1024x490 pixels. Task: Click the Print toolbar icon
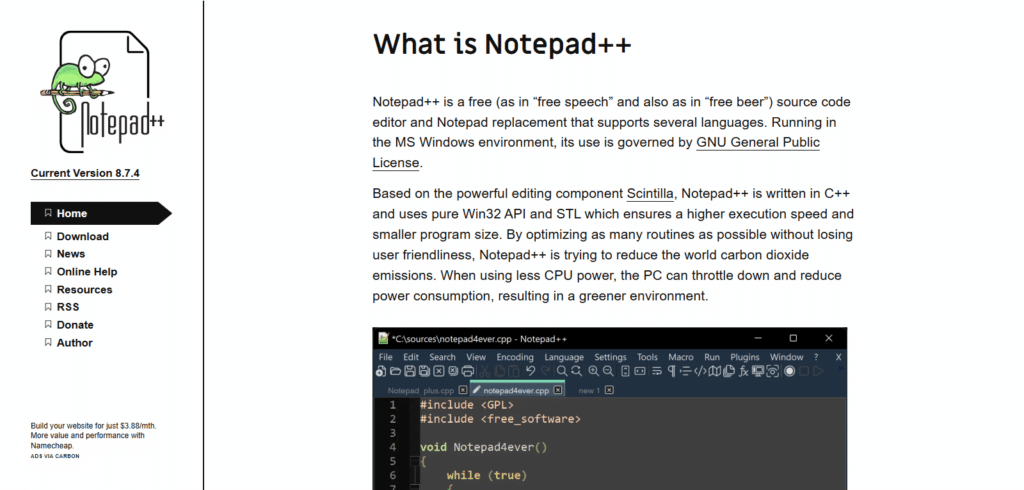[468, 371]
